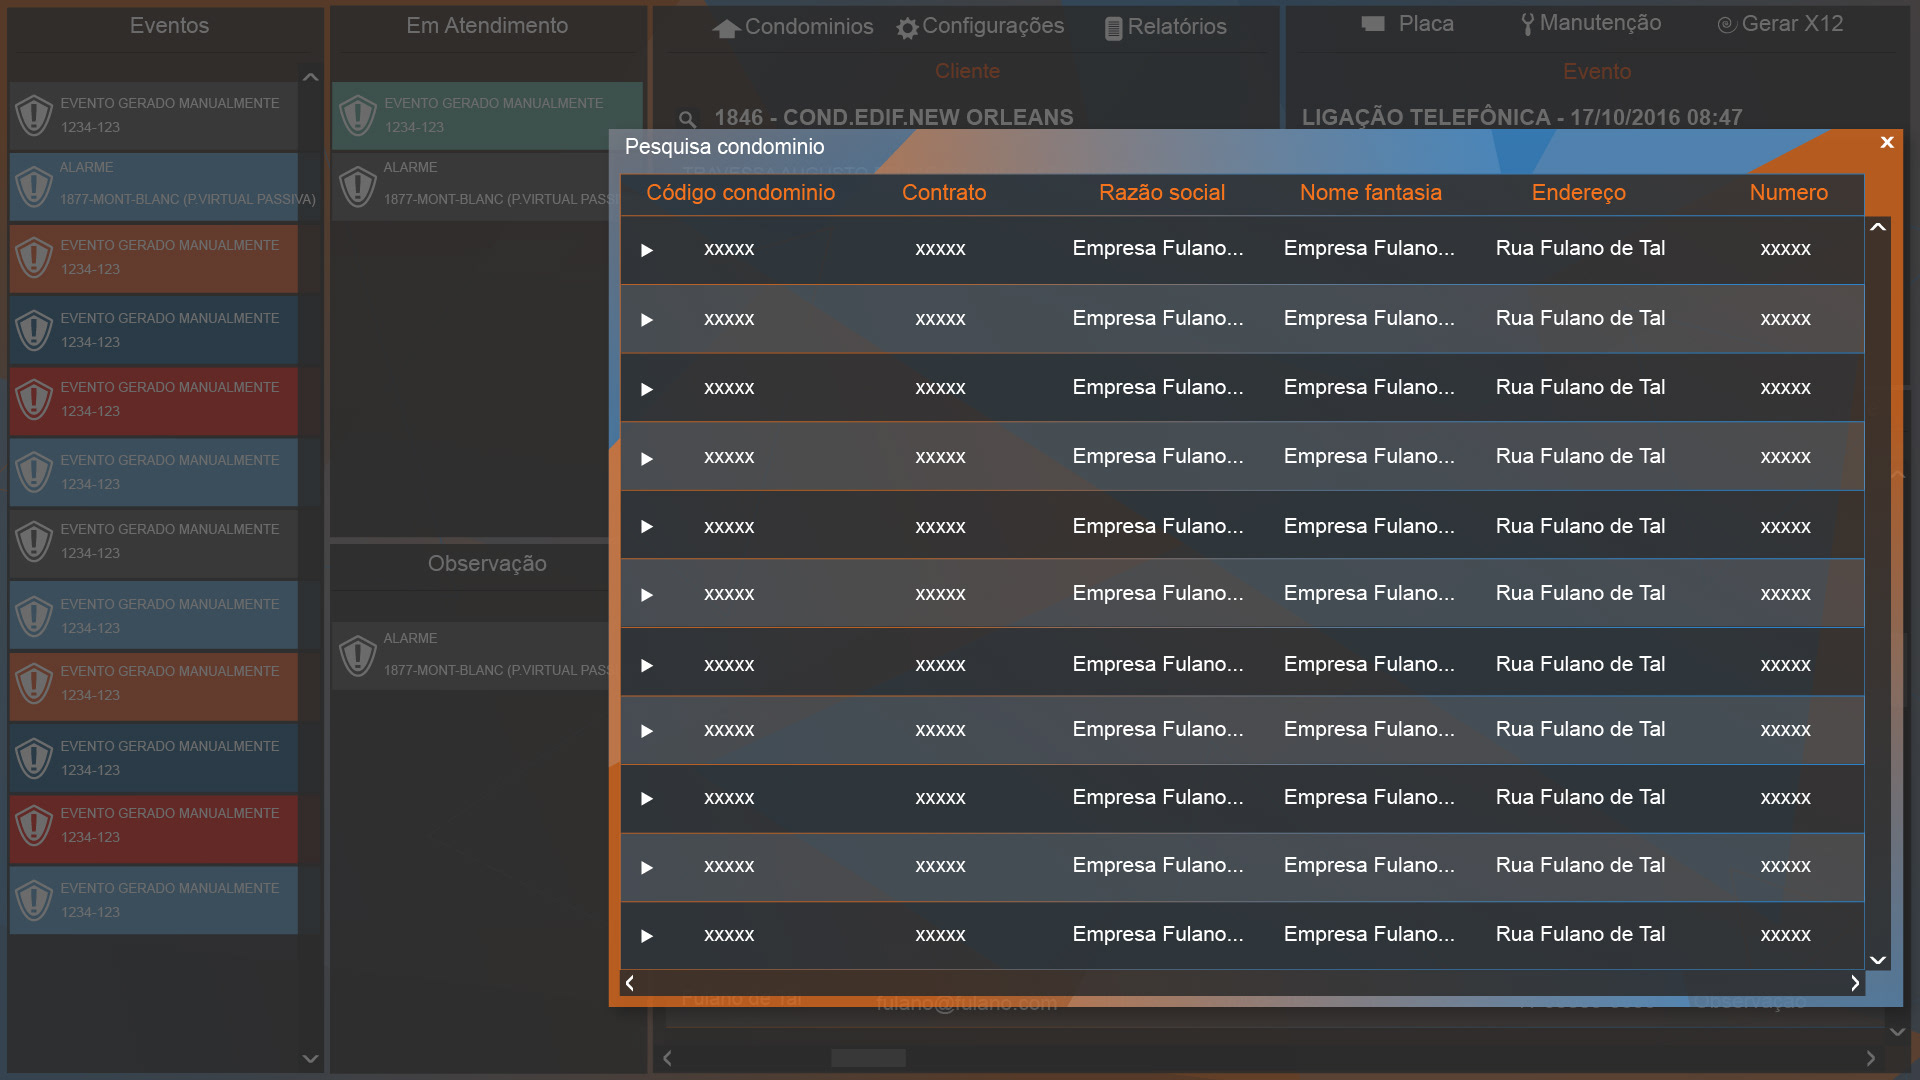Click the Contrato column header
Viewport: 1920px width, 1080px height.
tap(944, 193)
